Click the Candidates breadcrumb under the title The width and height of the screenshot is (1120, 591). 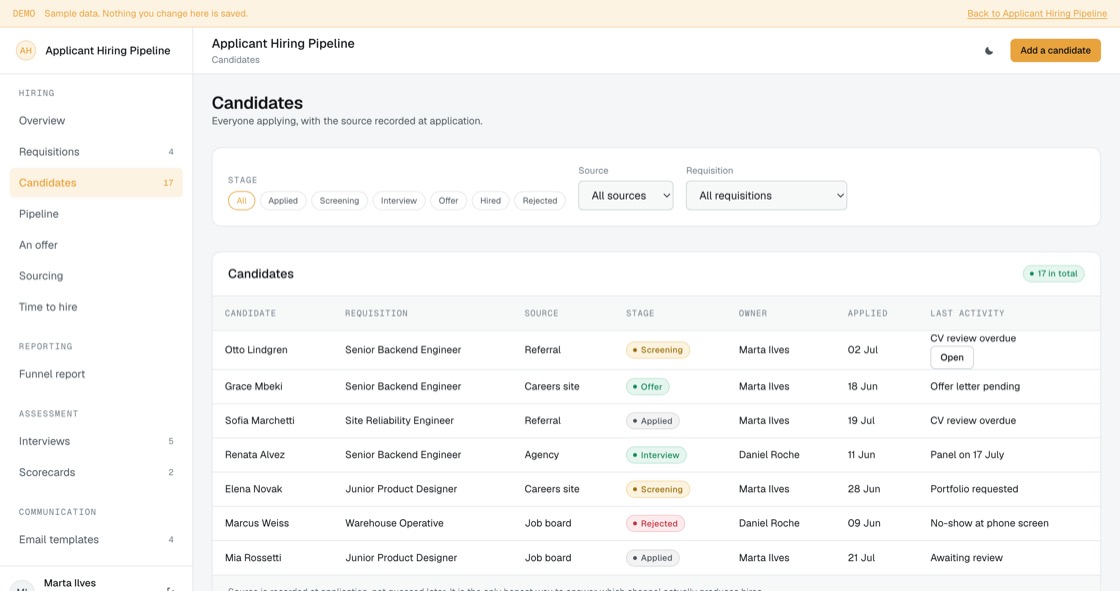(236, 60)
